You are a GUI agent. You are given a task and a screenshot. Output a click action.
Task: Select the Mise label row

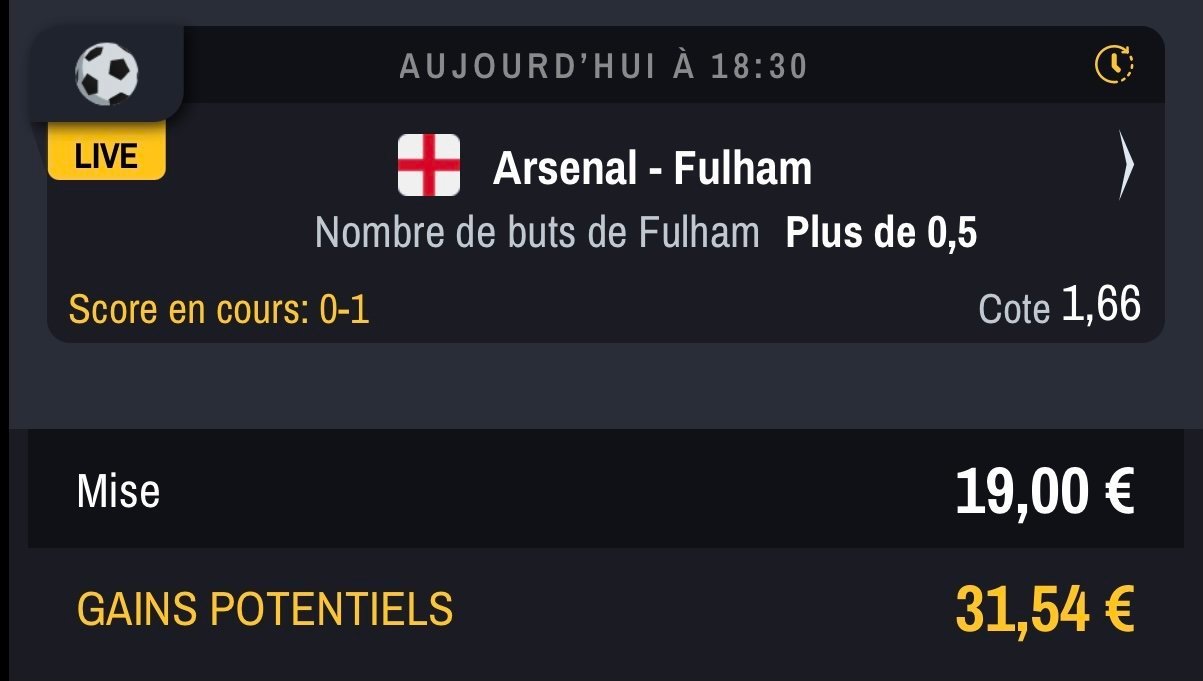tap(602, 491)
